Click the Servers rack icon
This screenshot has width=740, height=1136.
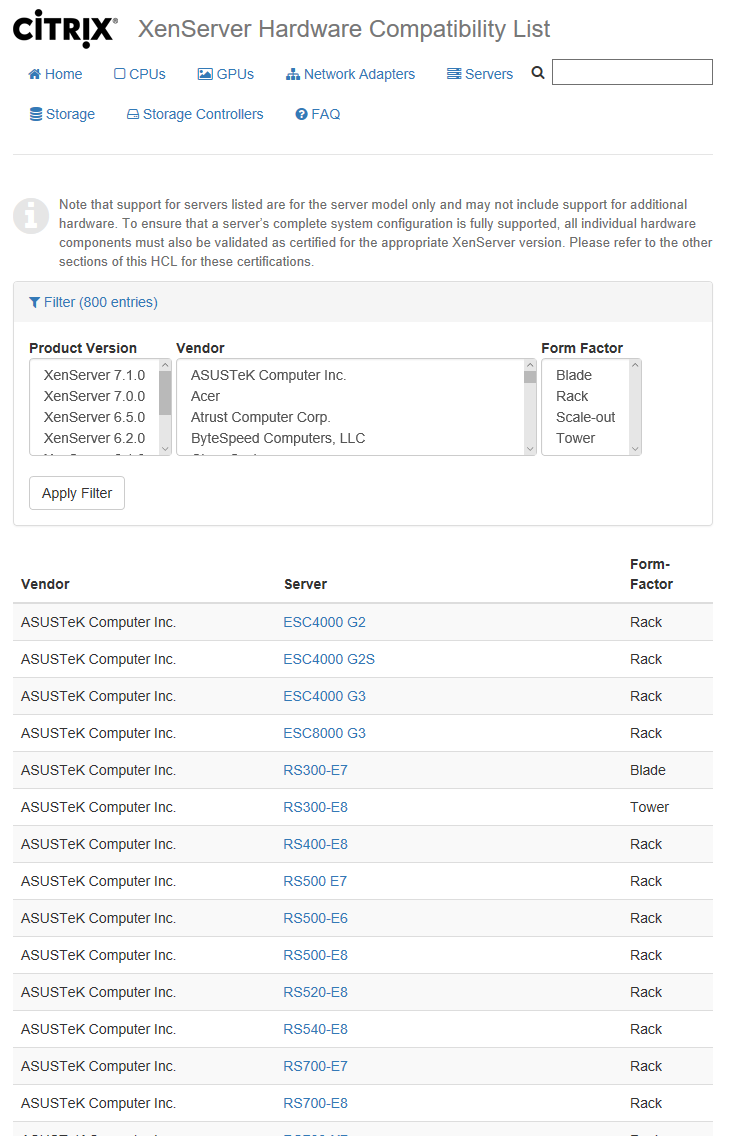pyautogui.click(x=454, y=74)
